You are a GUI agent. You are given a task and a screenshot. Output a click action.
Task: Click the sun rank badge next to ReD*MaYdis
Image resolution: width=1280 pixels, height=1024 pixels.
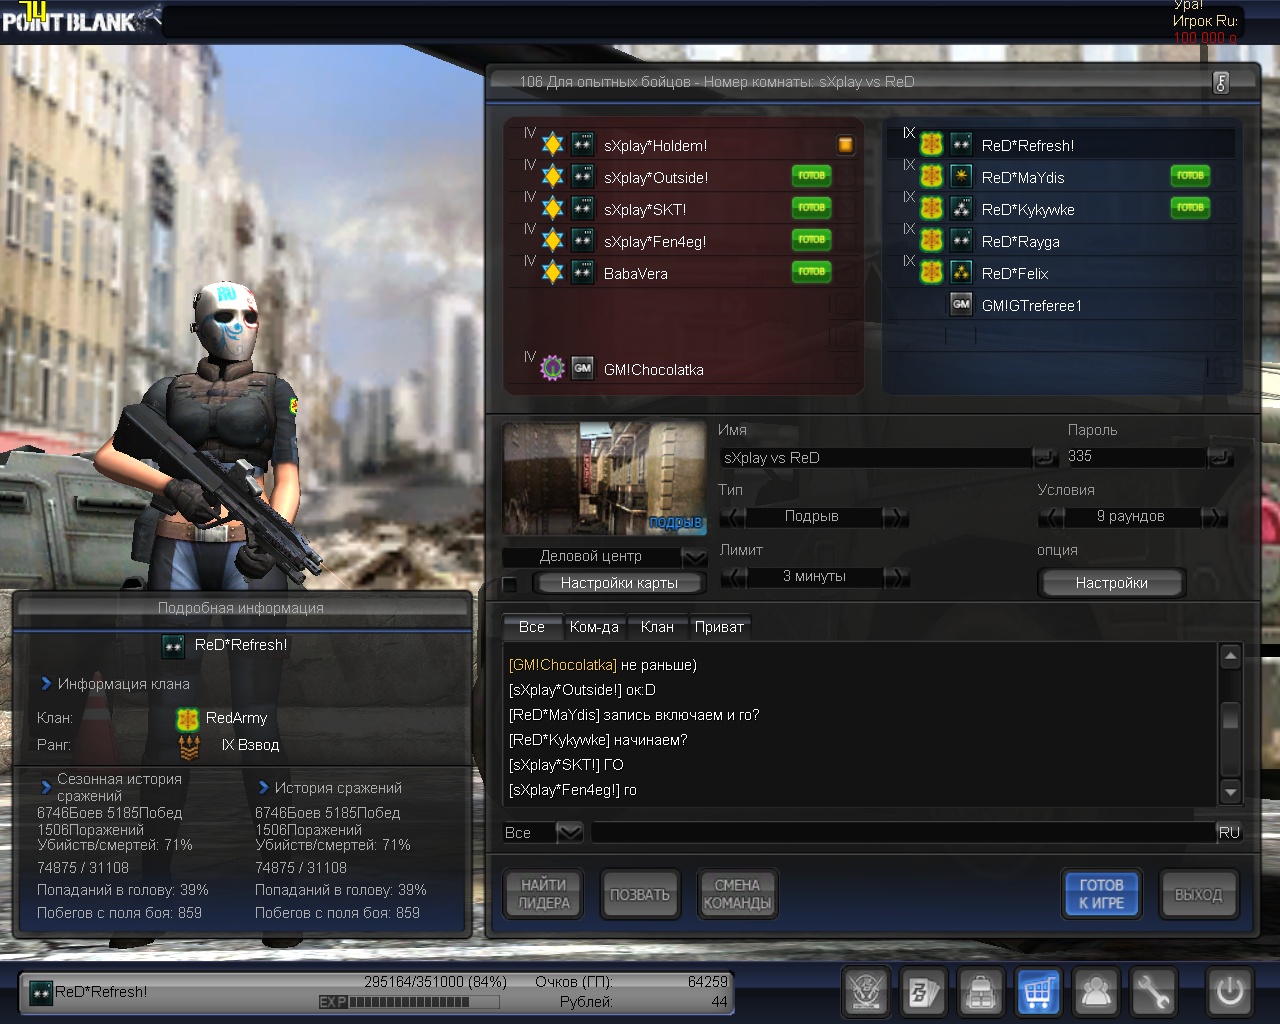coord(961,177)
